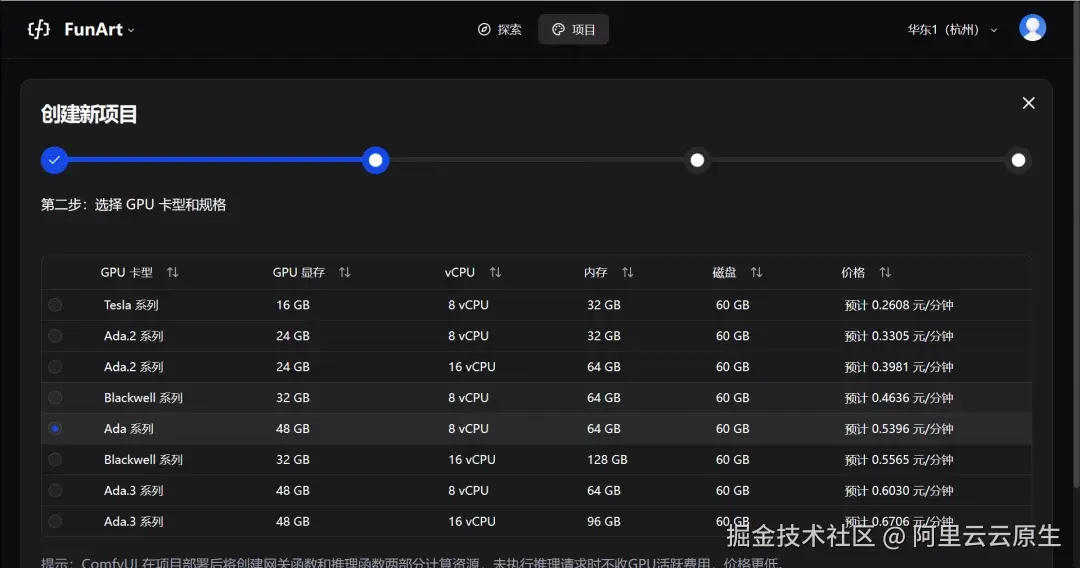Switch to the 项目 project tab
Screen dimensions: 1080x568
573,29
